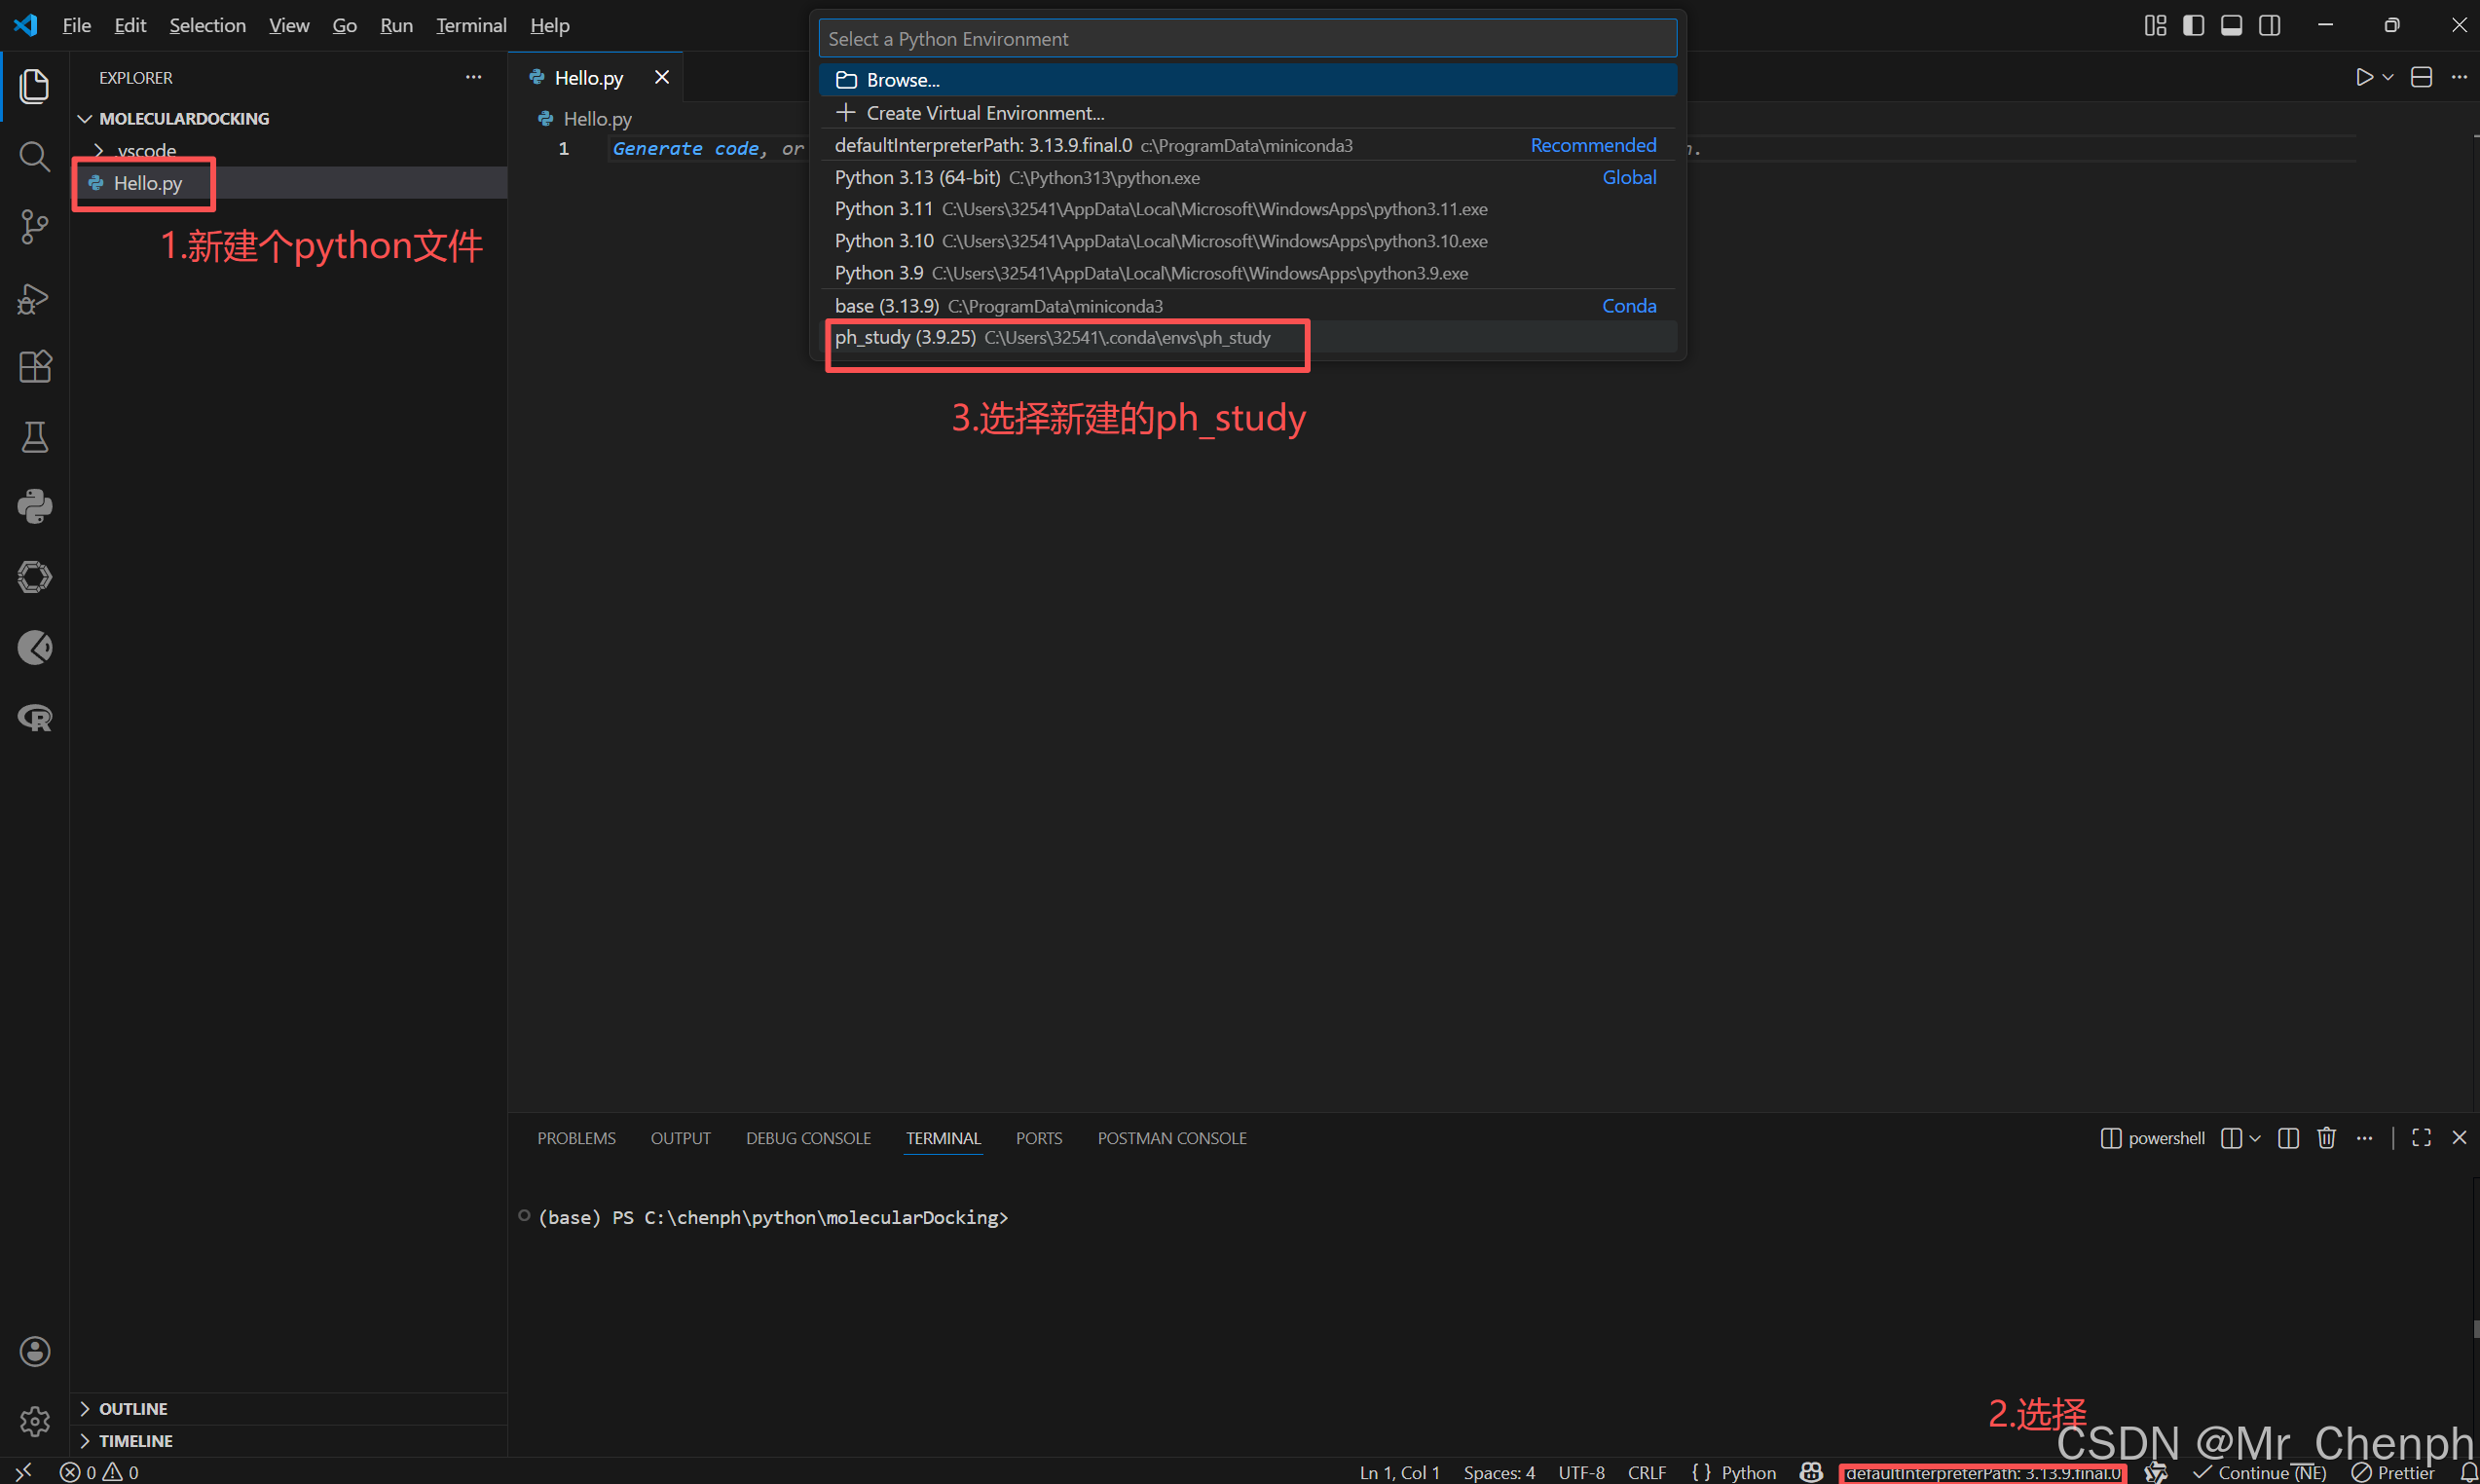Screen dimensions: 2480x1484
Task: Open the Extensions view
Action: (34, 367)
